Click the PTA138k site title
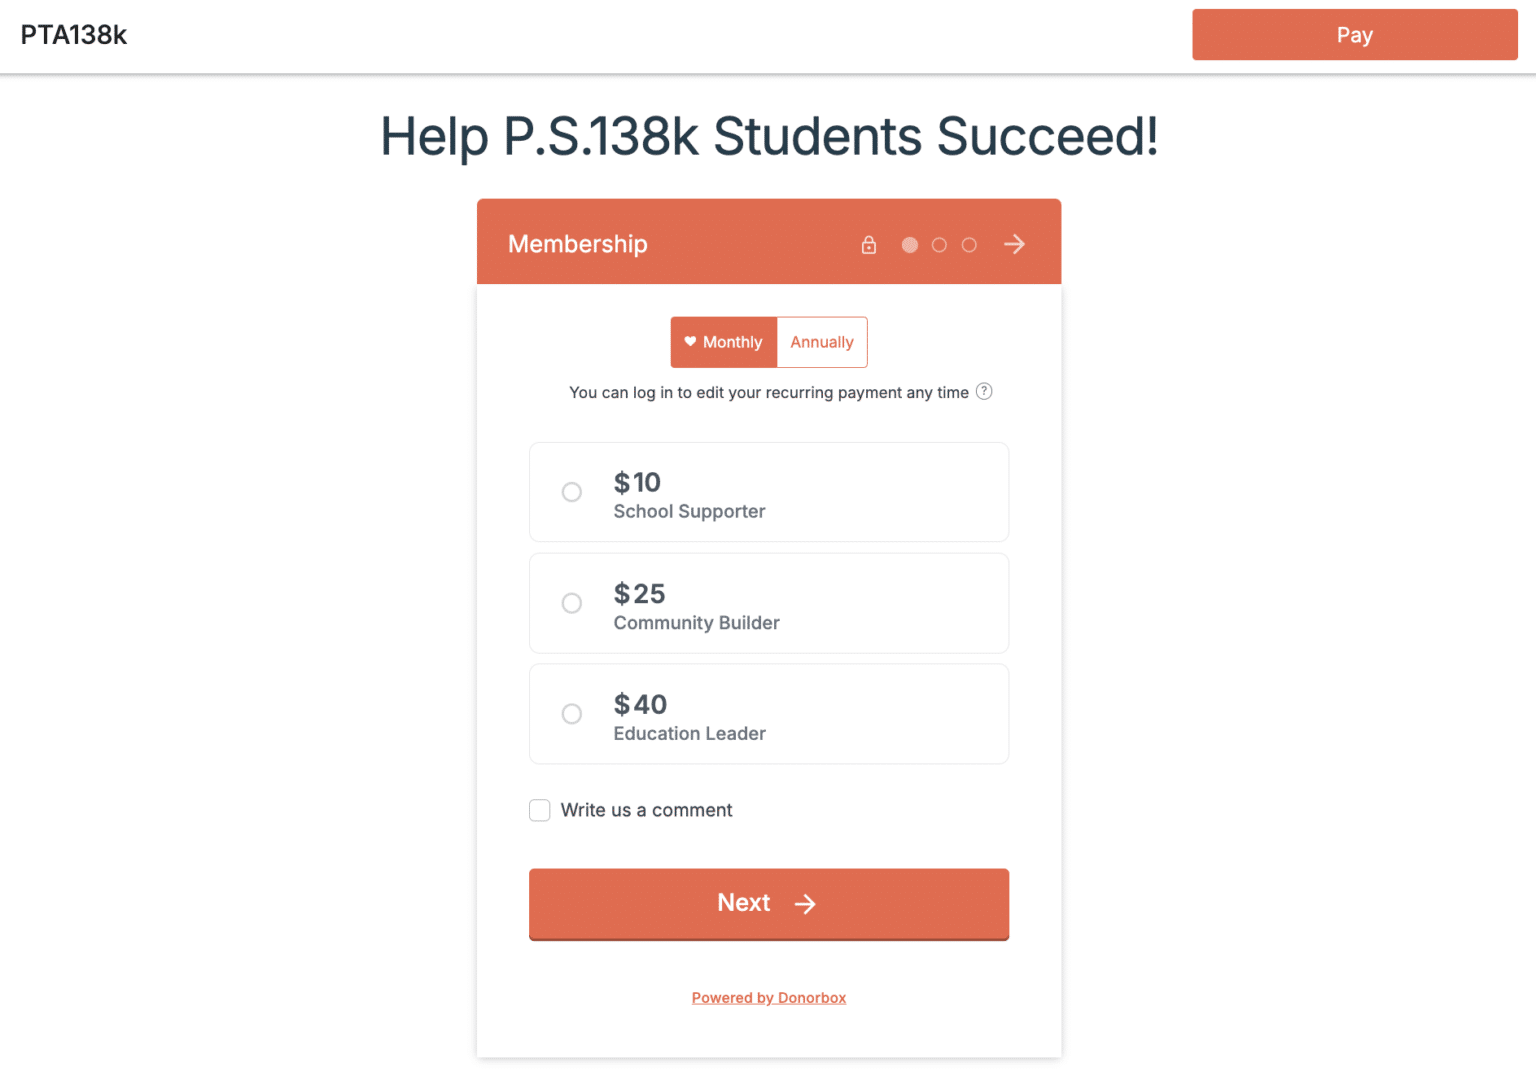Screen dimensions: 1536x1081 tap(72, 34)
